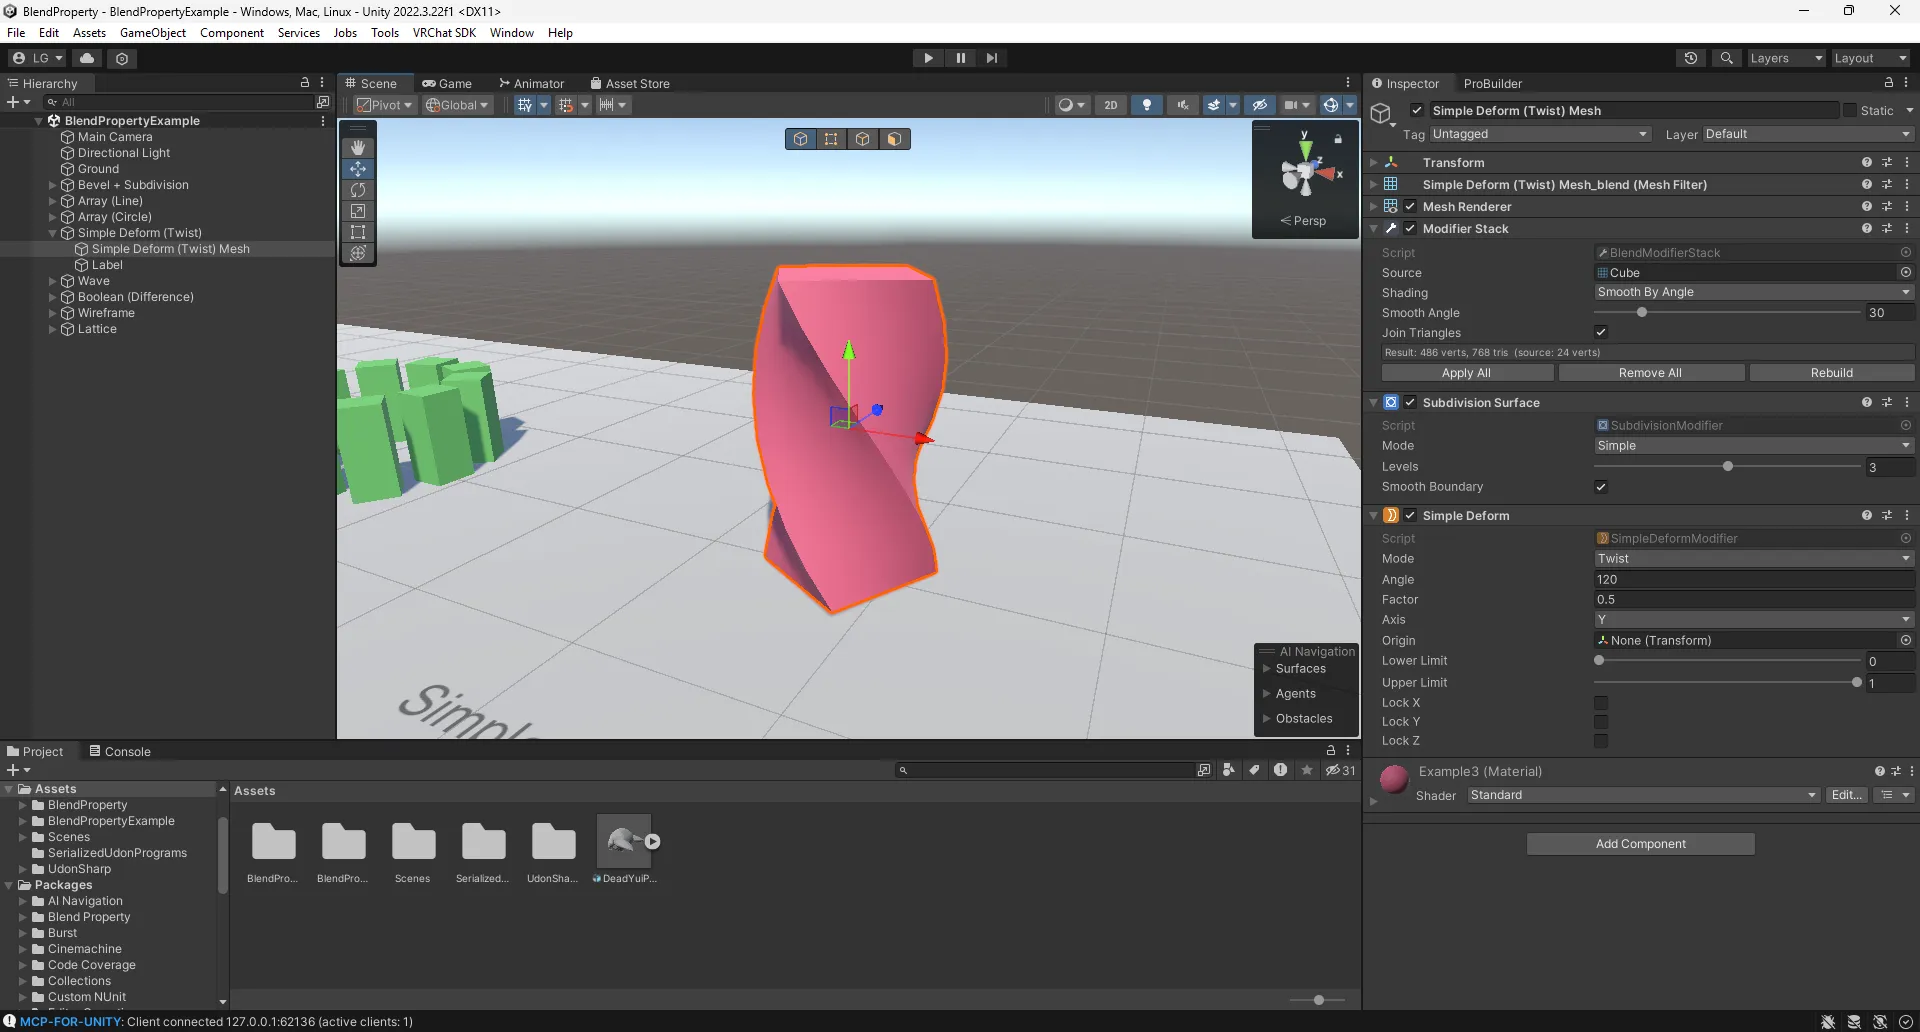Open the Layer Default dropdown
1920x1032 pixels.
(x=1807, y=134)
